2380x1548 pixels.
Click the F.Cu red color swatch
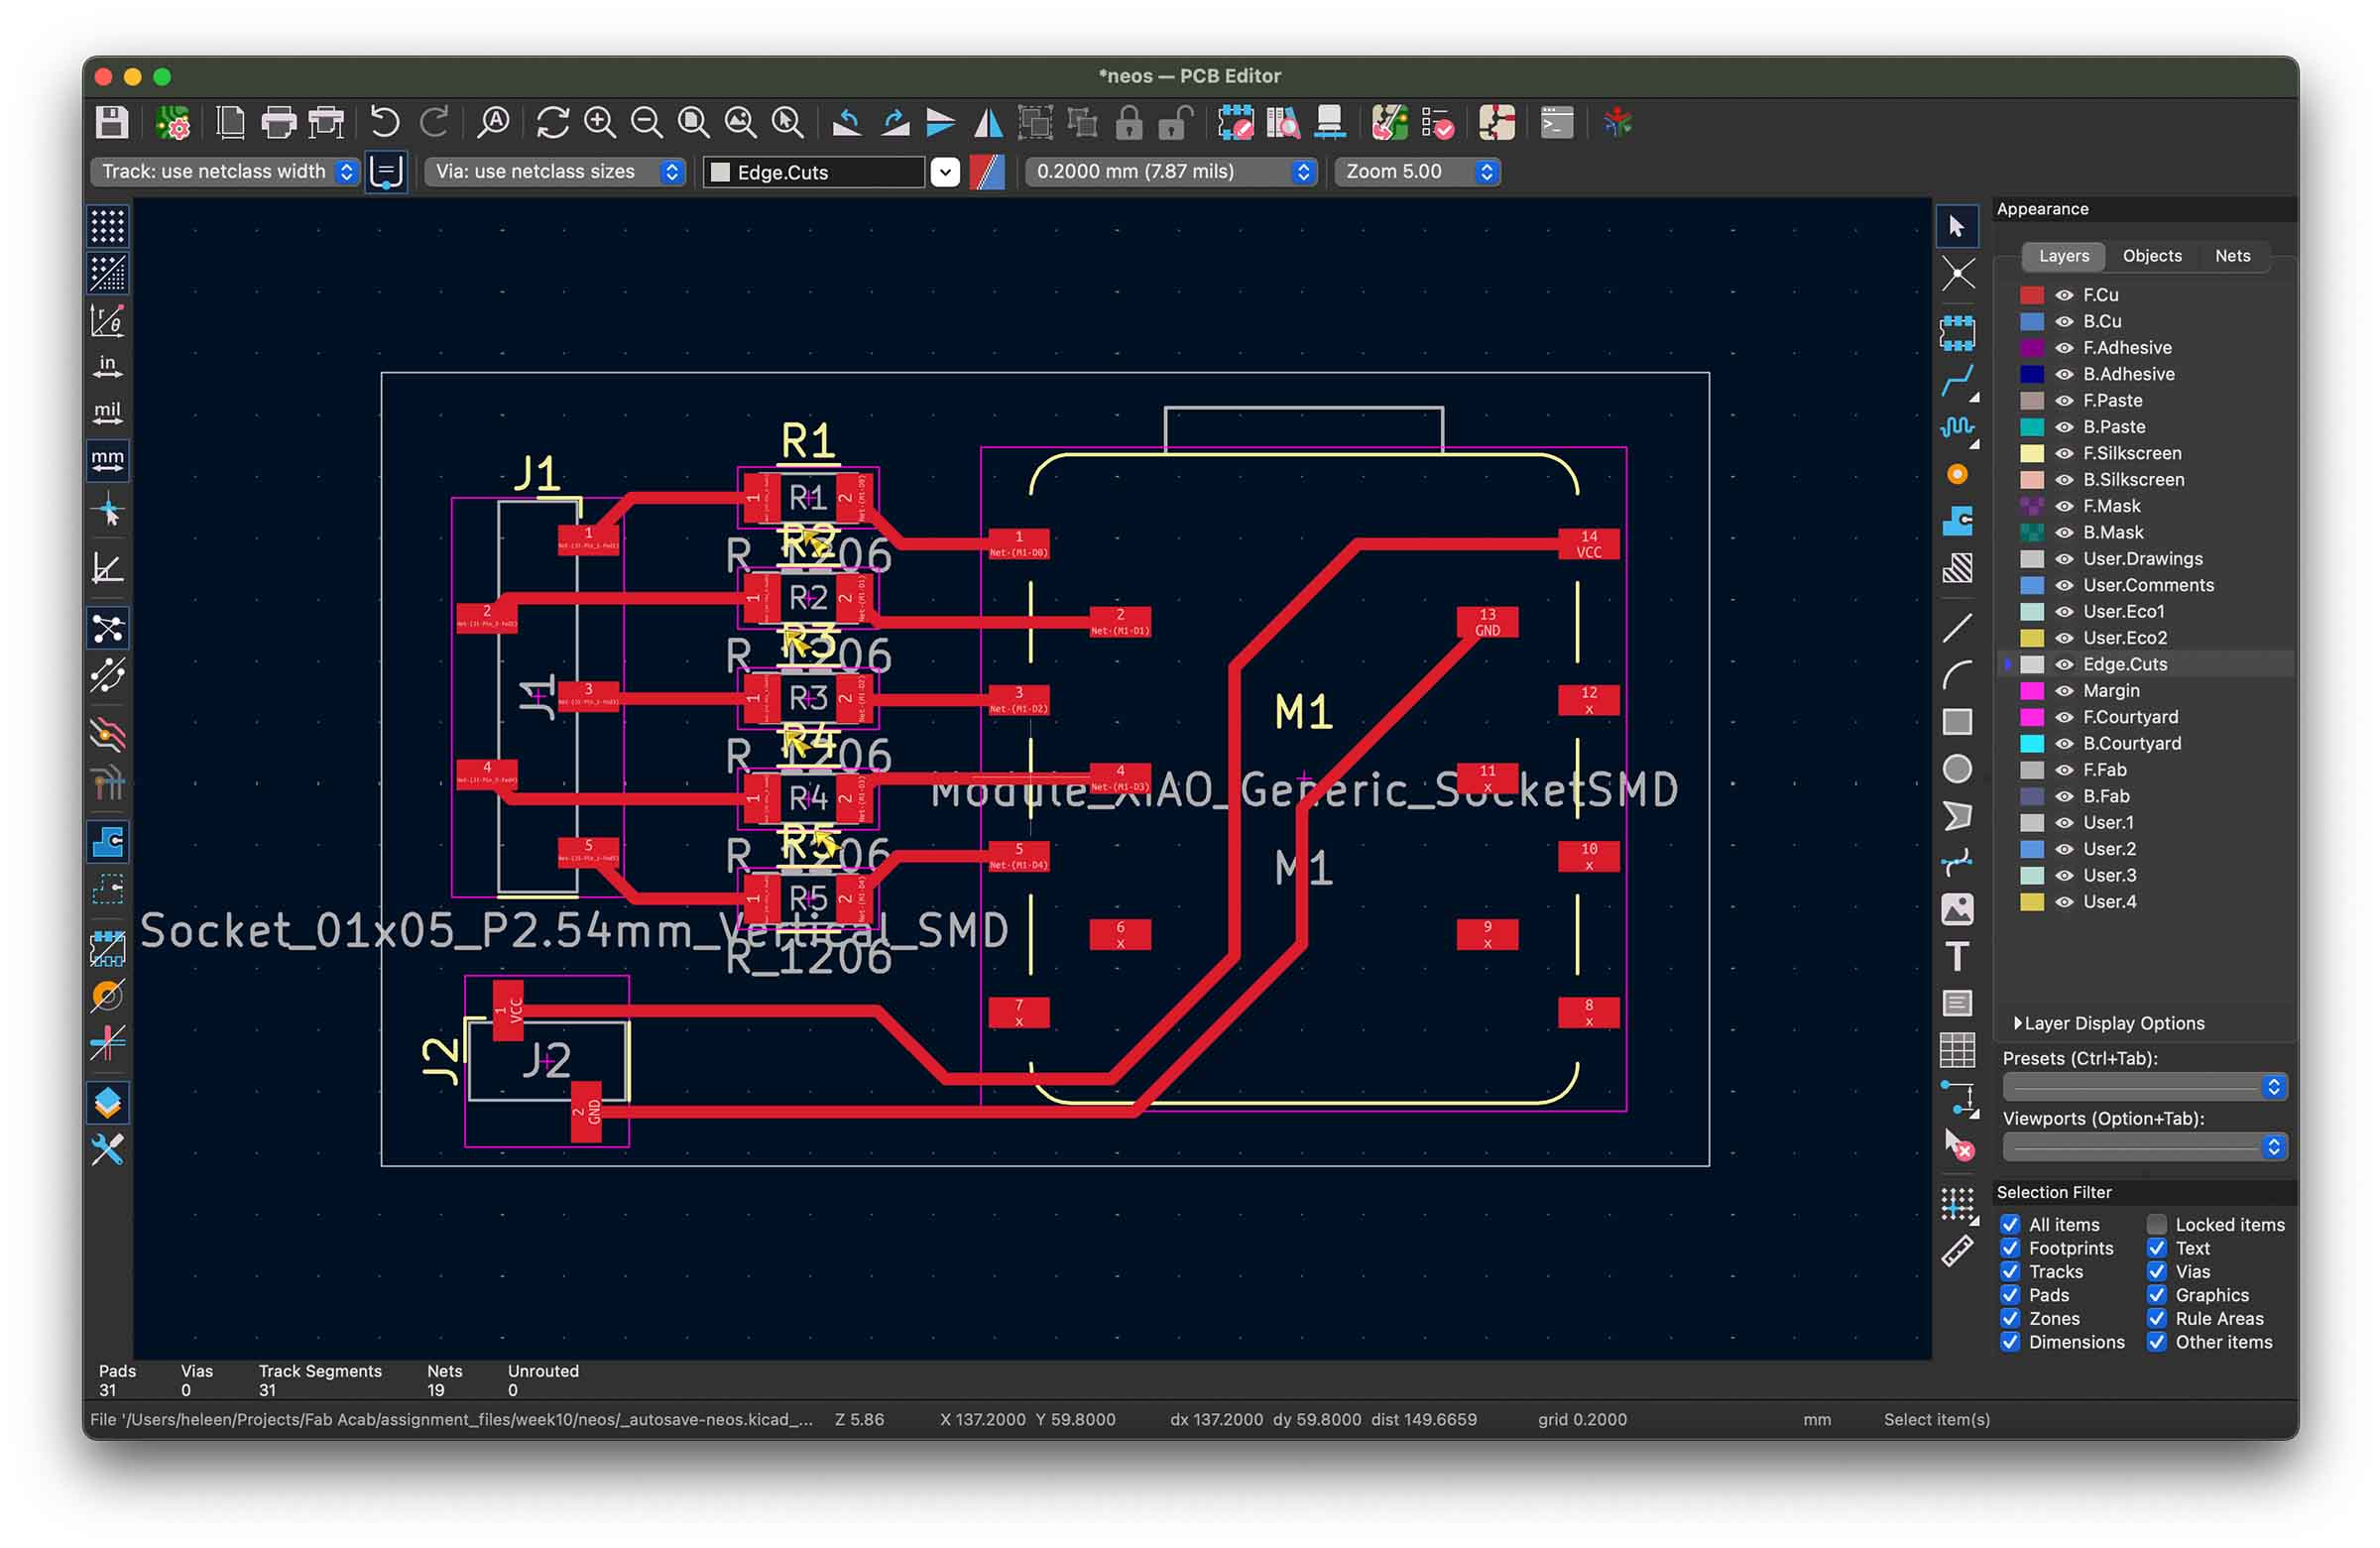[2032, 295]
